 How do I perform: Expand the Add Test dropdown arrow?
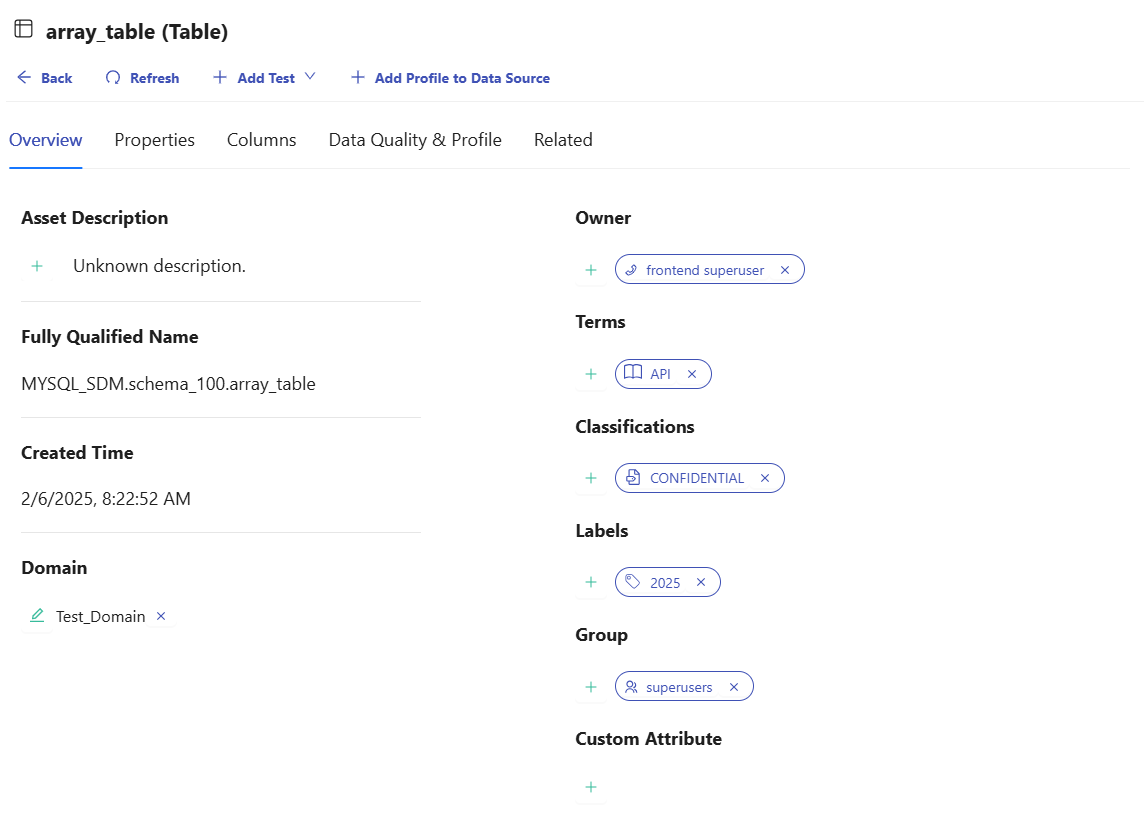click(310, 77)
